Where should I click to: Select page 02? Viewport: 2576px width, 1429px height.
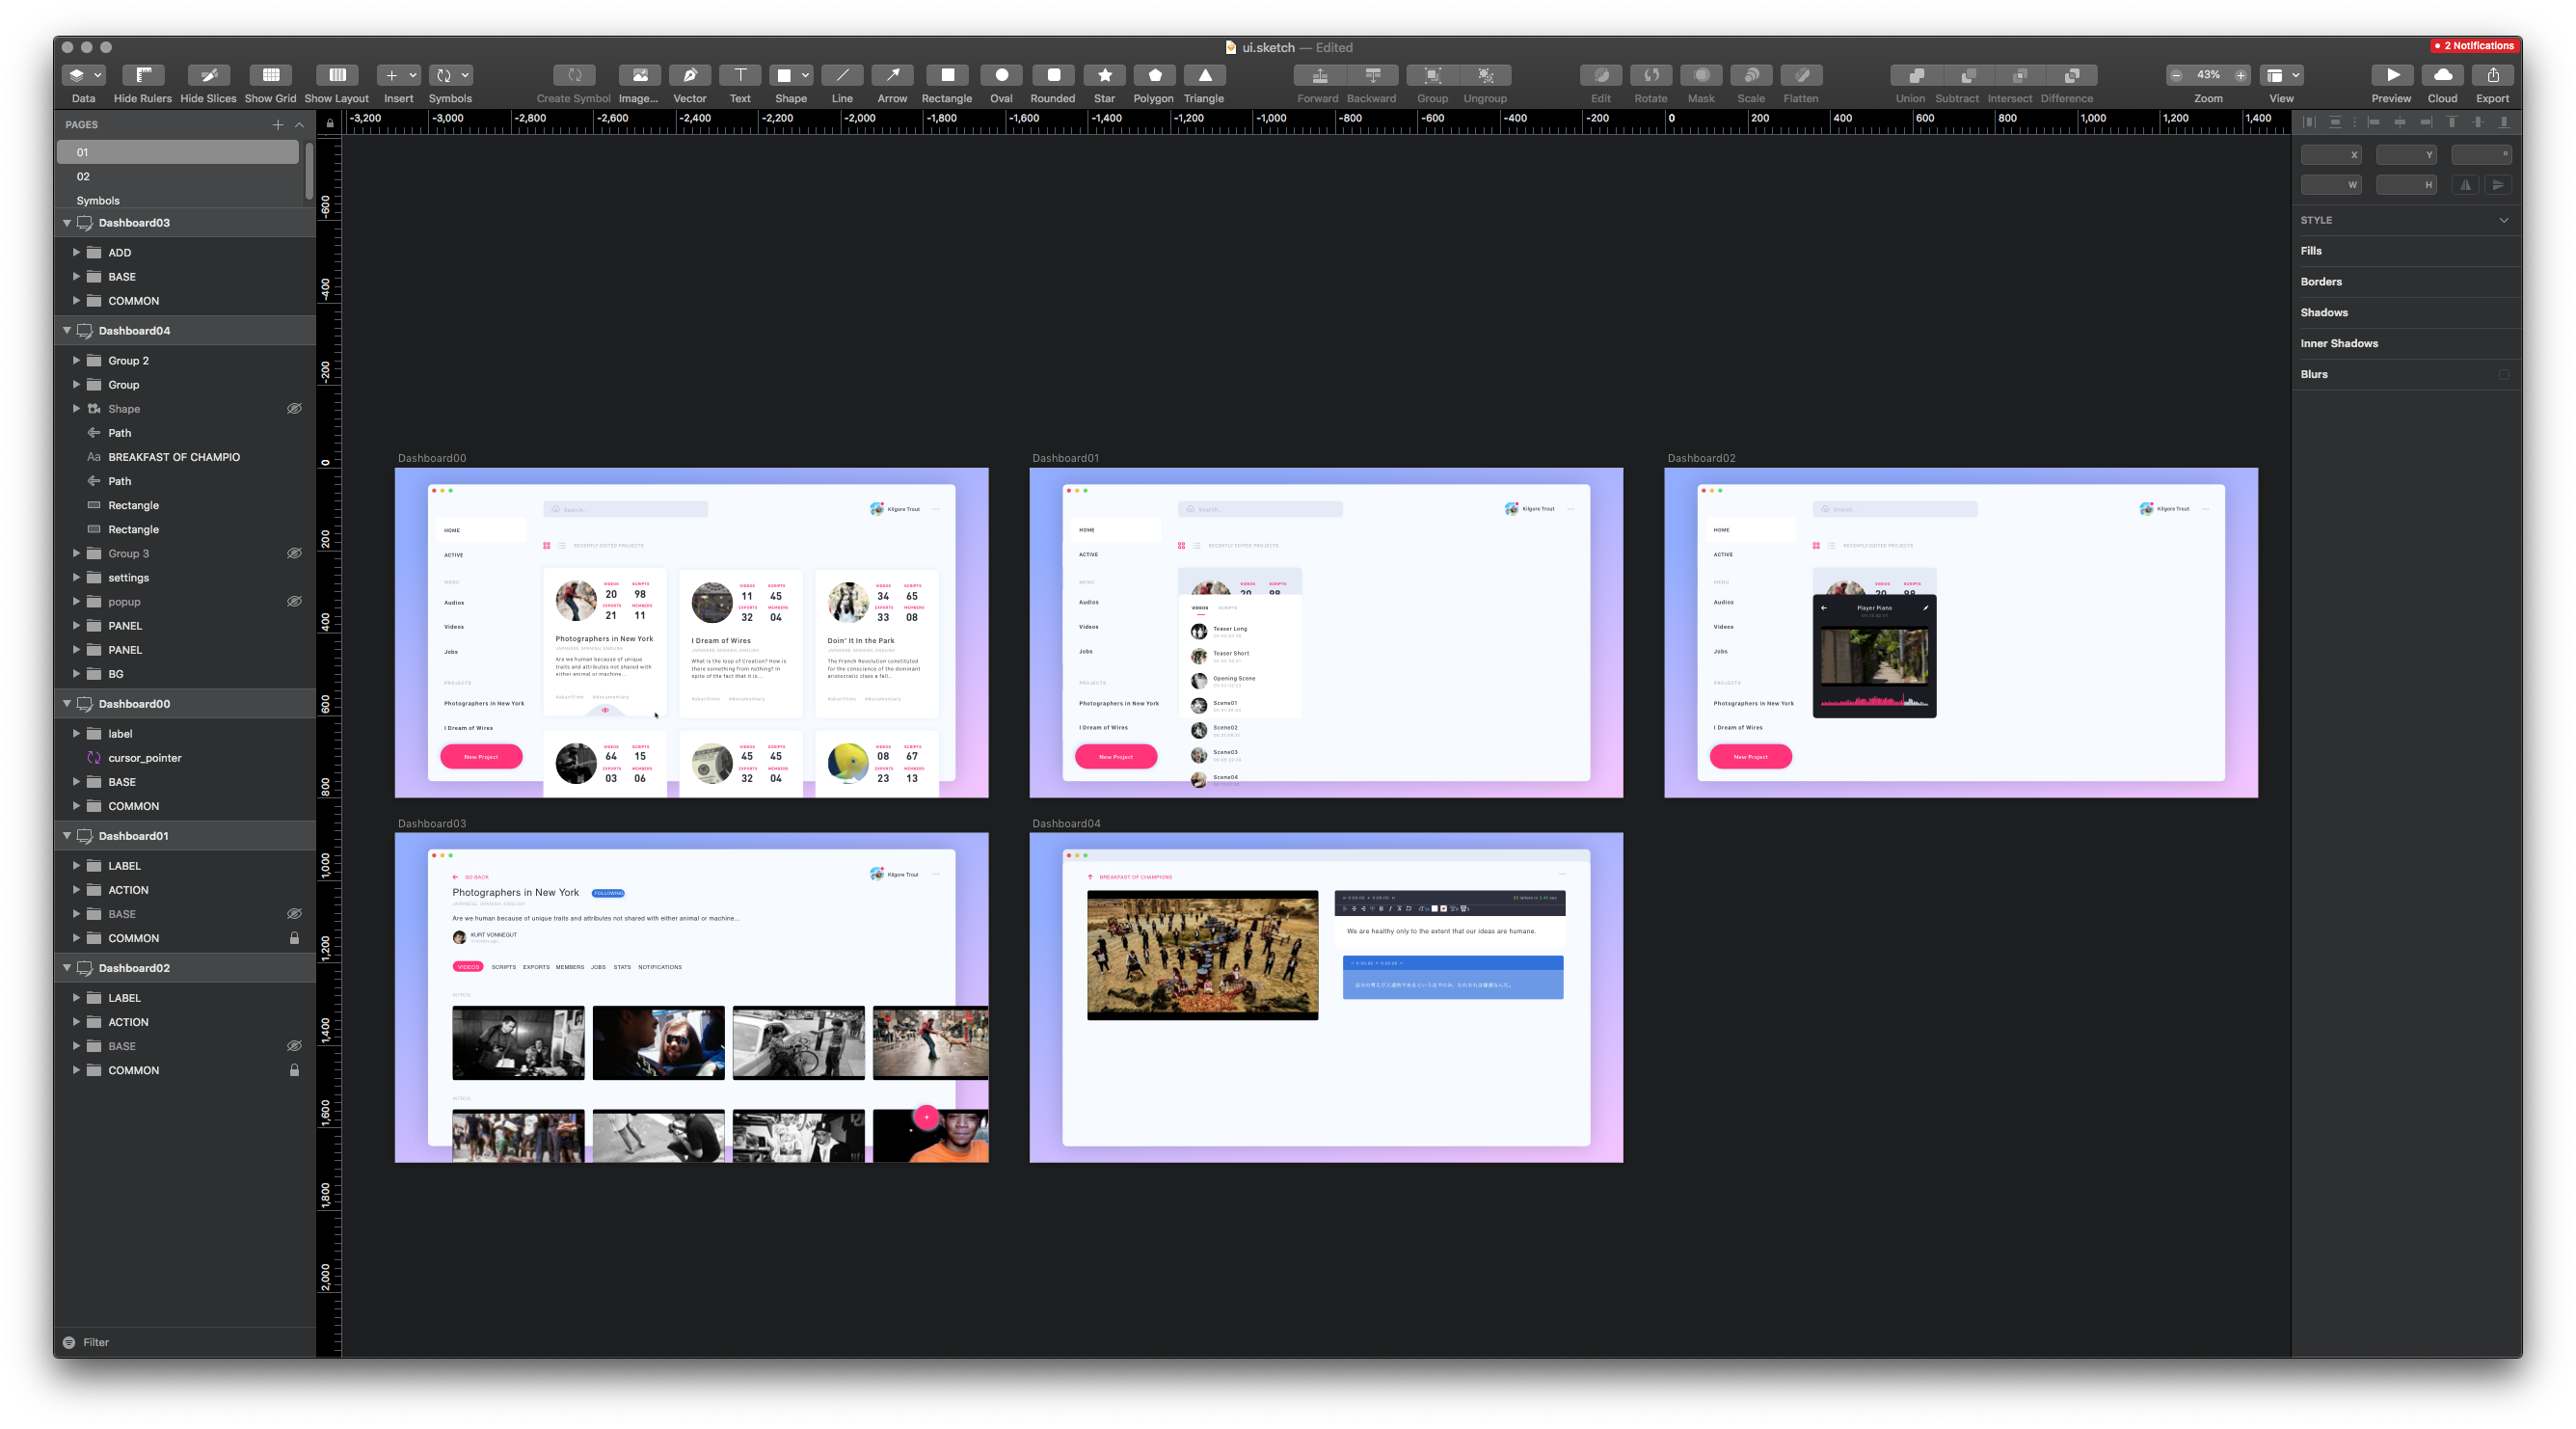(x=178, y=176)
